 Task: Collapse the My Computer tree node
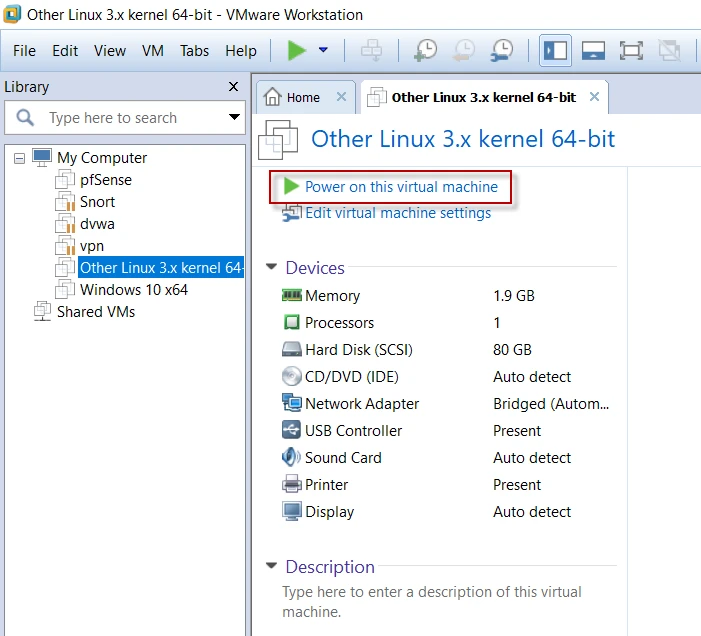coord(19,158)
